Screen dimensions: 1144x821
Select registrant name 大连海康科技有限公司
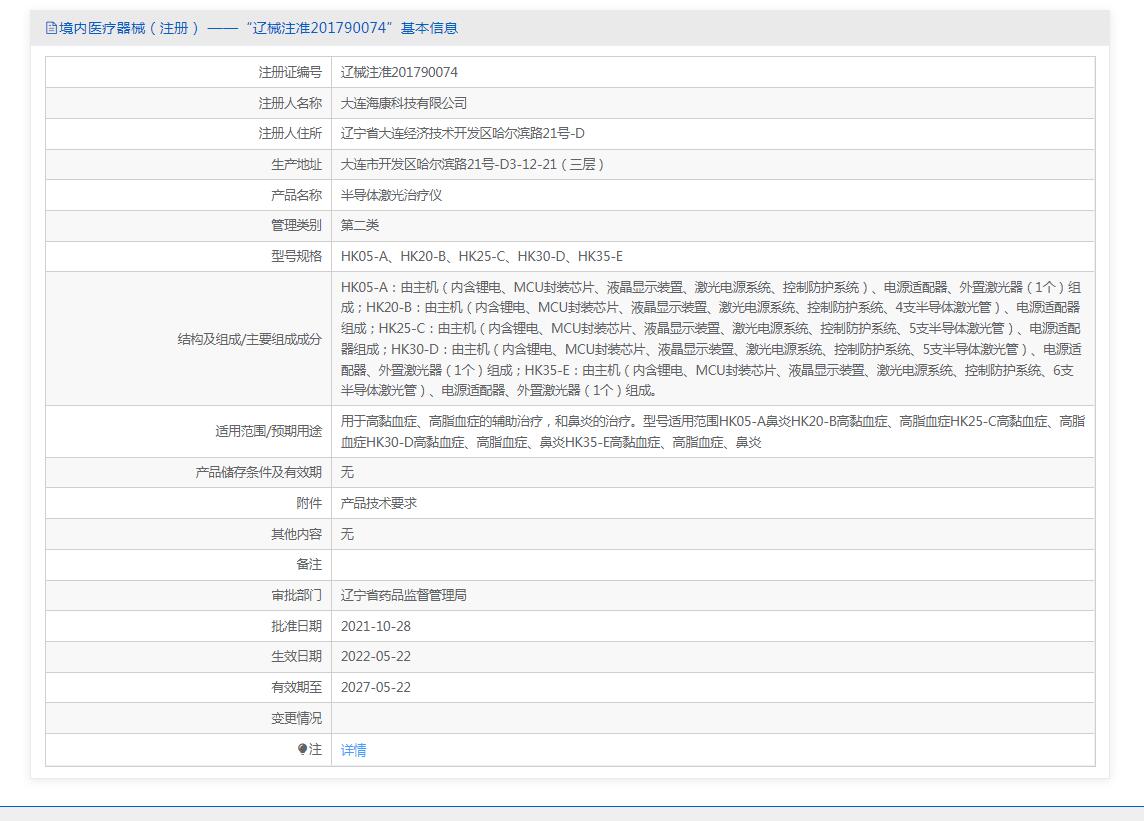coord(403,103)
